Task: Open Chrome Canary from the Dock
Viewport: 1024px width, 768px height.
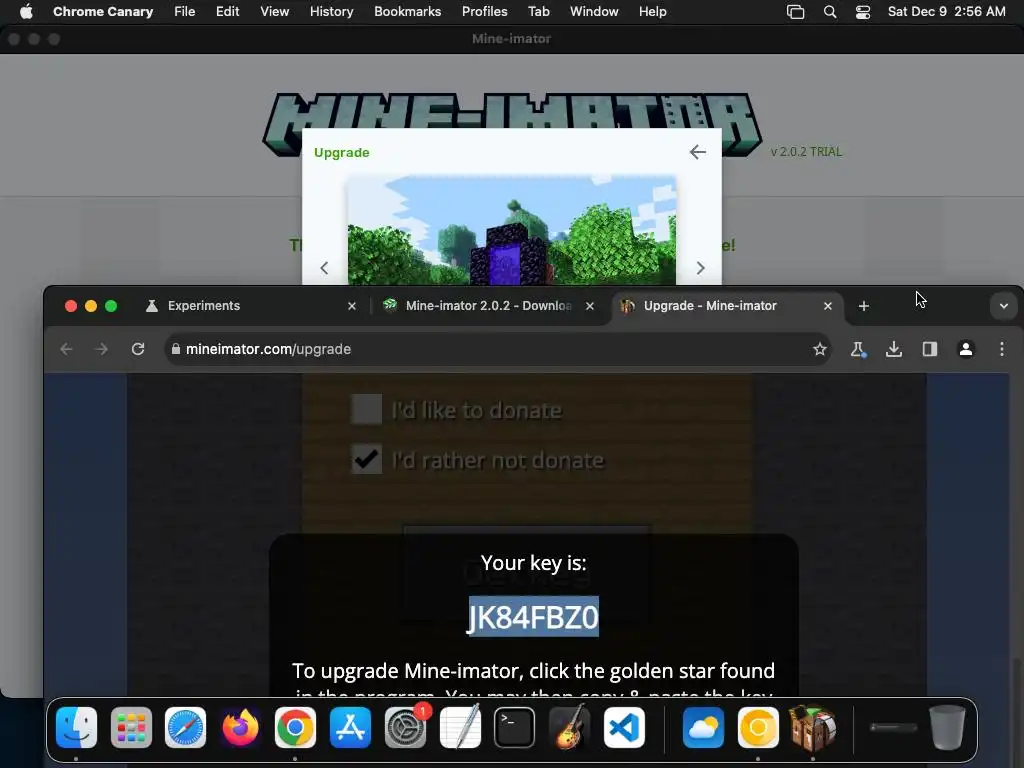Action: 758,727
